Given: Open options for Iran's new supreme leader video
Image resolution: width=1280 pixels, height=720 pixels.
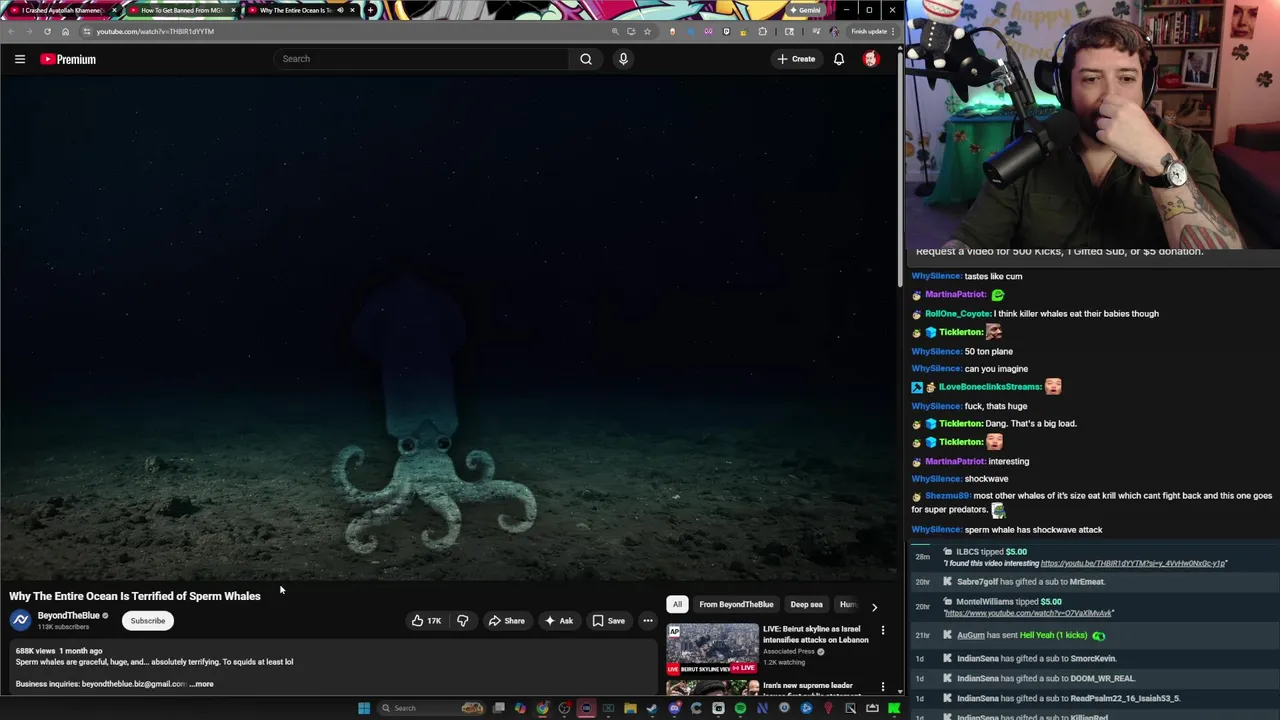Looking at the screenshot, I should click(883, 687).
